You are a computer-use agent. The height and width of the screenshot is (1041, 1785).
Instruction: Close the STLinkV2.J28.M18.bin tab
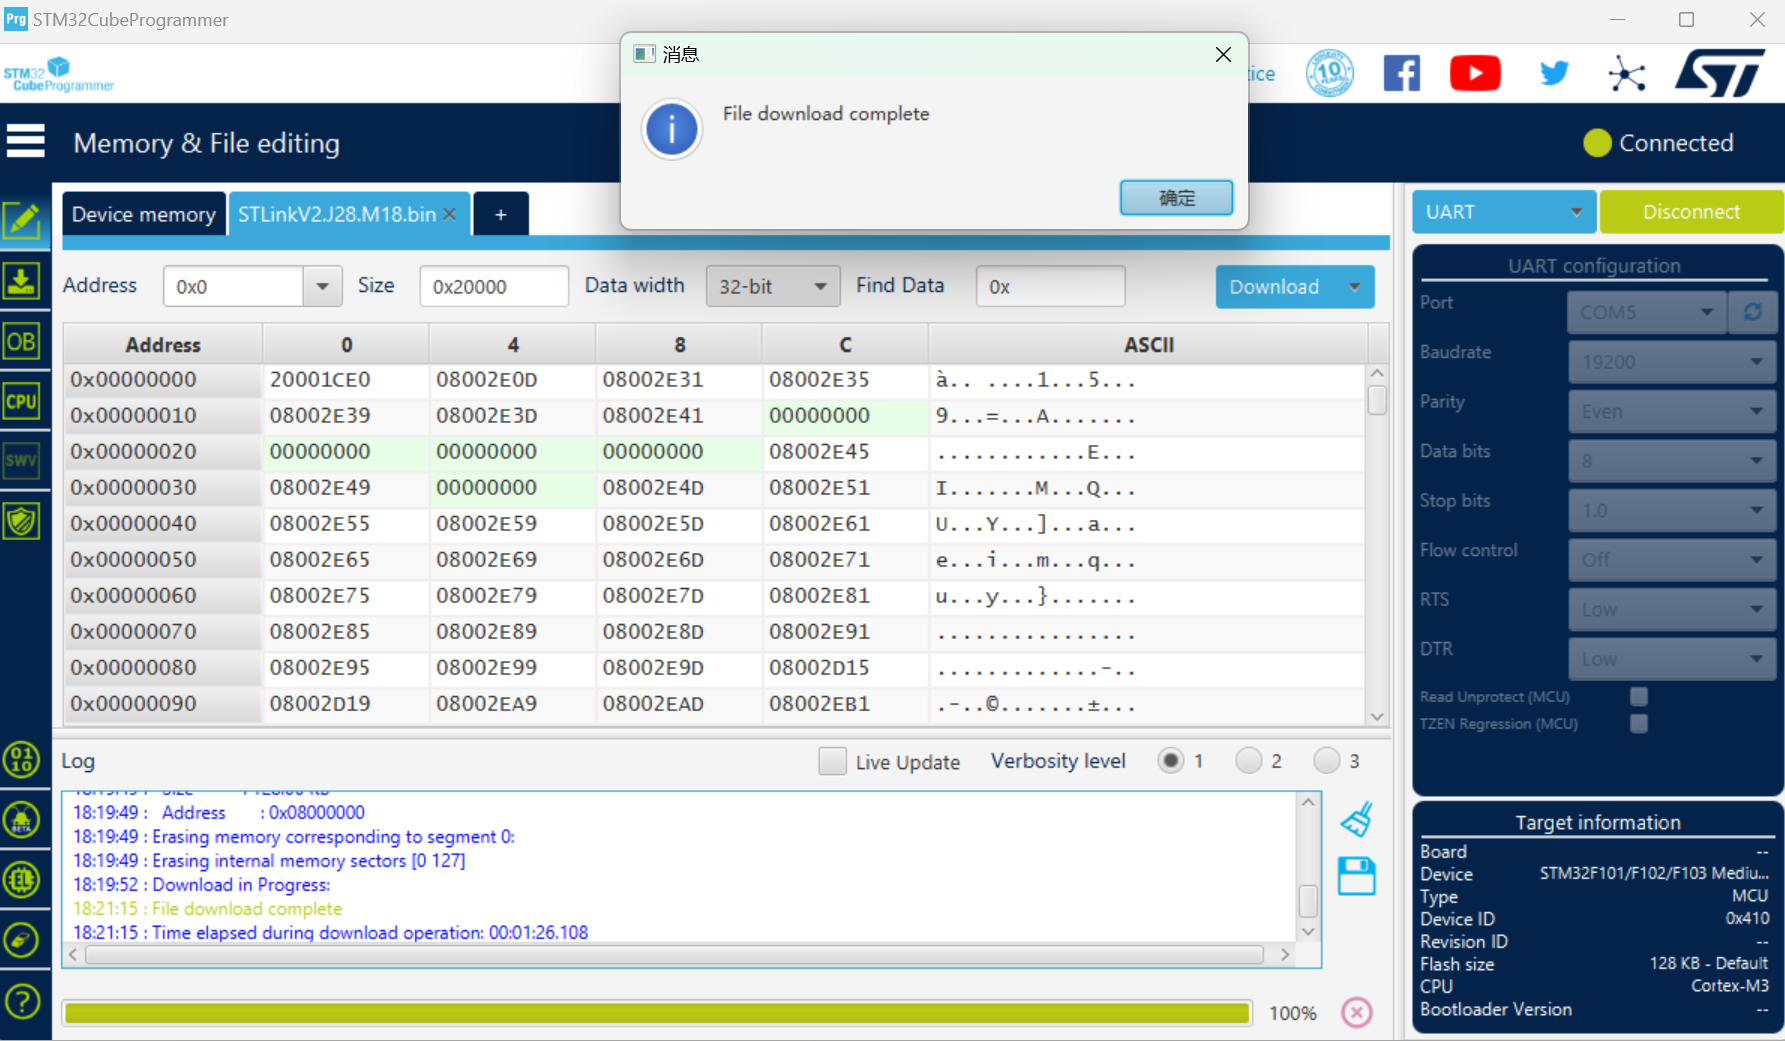tap(450, 214)
